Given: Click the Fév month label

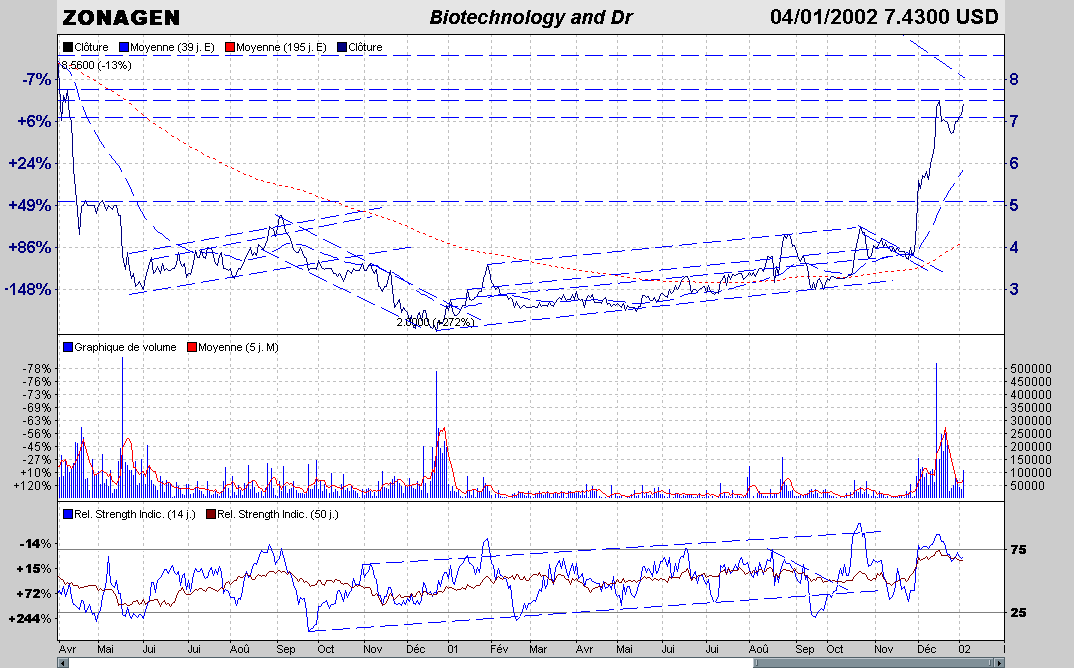Looking at the screenshot, I should tap(499, 649).
